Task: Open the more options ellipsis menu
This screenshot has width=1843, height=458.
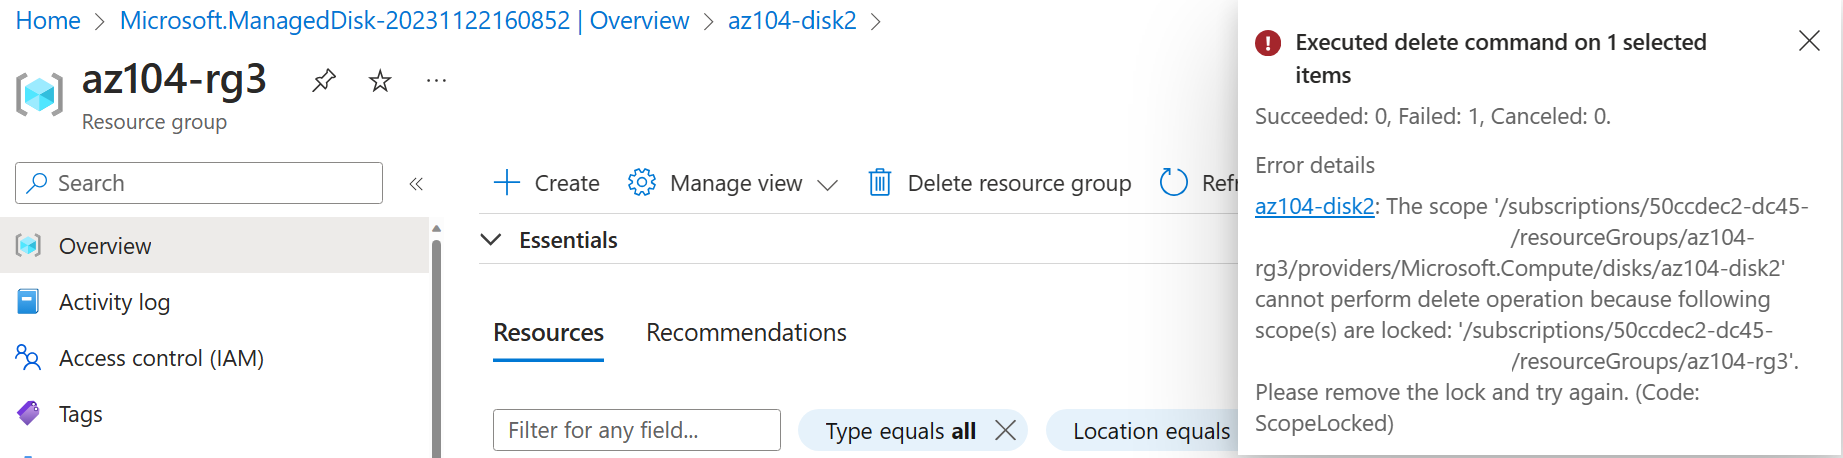Action: click(x=436, y=81)
